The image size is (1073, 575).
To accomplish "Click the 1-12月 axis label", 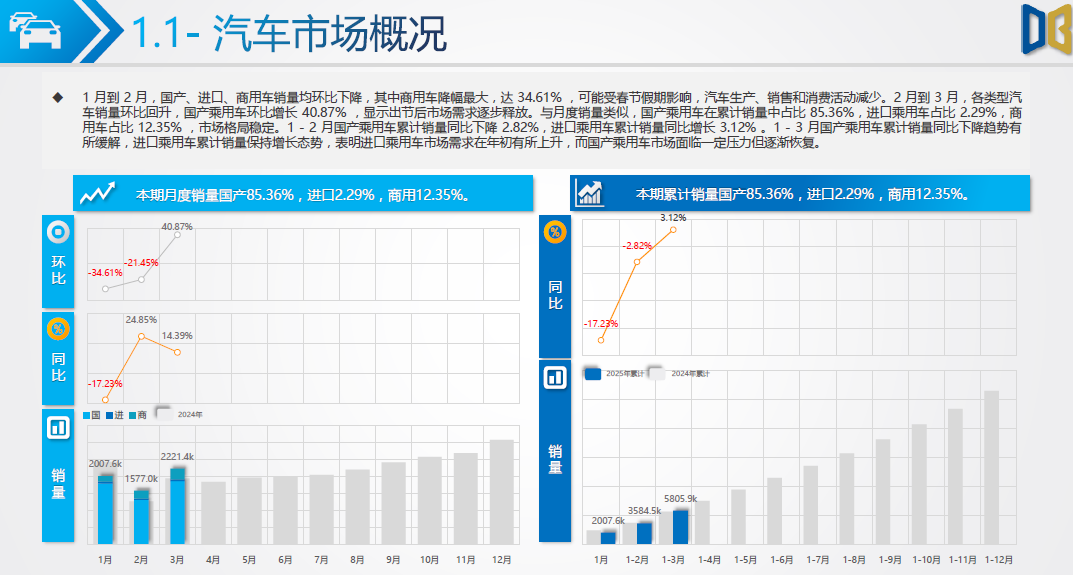I will pos(998,560).
